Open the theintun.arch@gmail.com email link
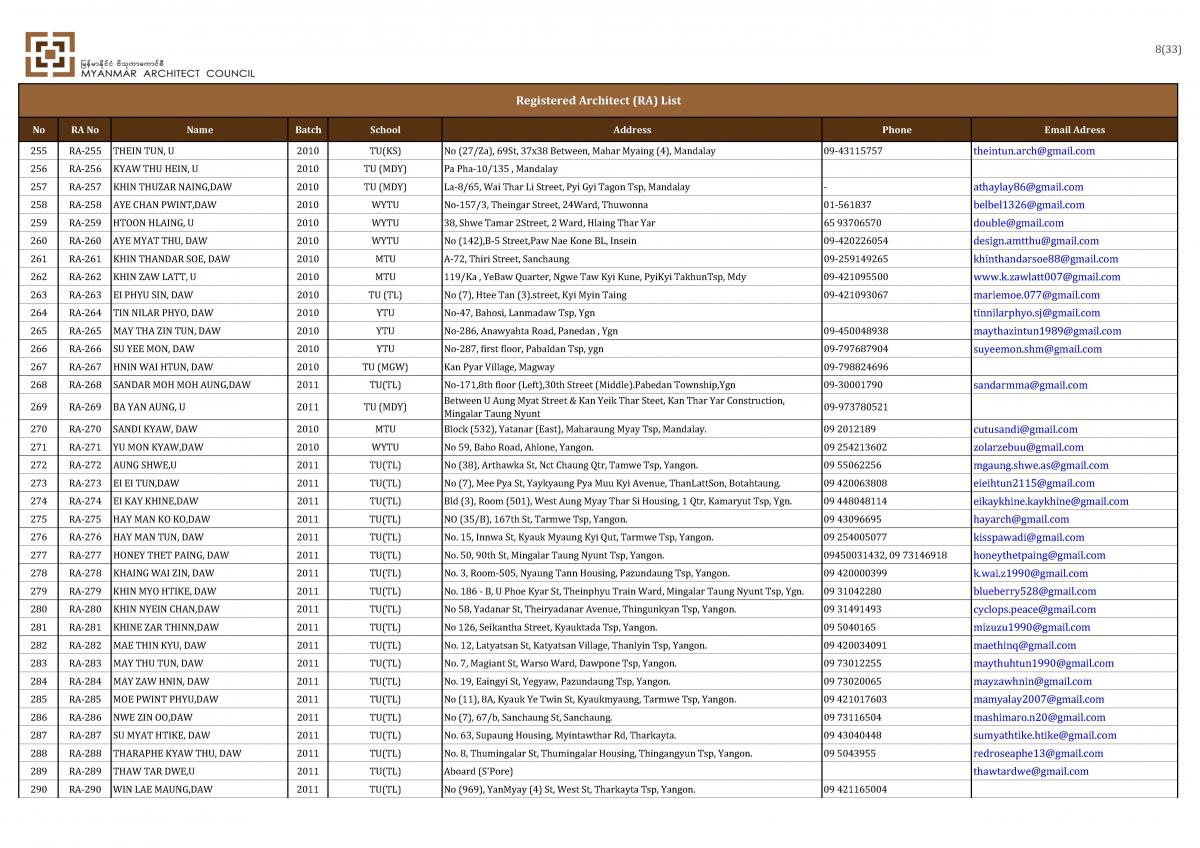This screenshot has height=848, width=1200. tap(1034, 151)
